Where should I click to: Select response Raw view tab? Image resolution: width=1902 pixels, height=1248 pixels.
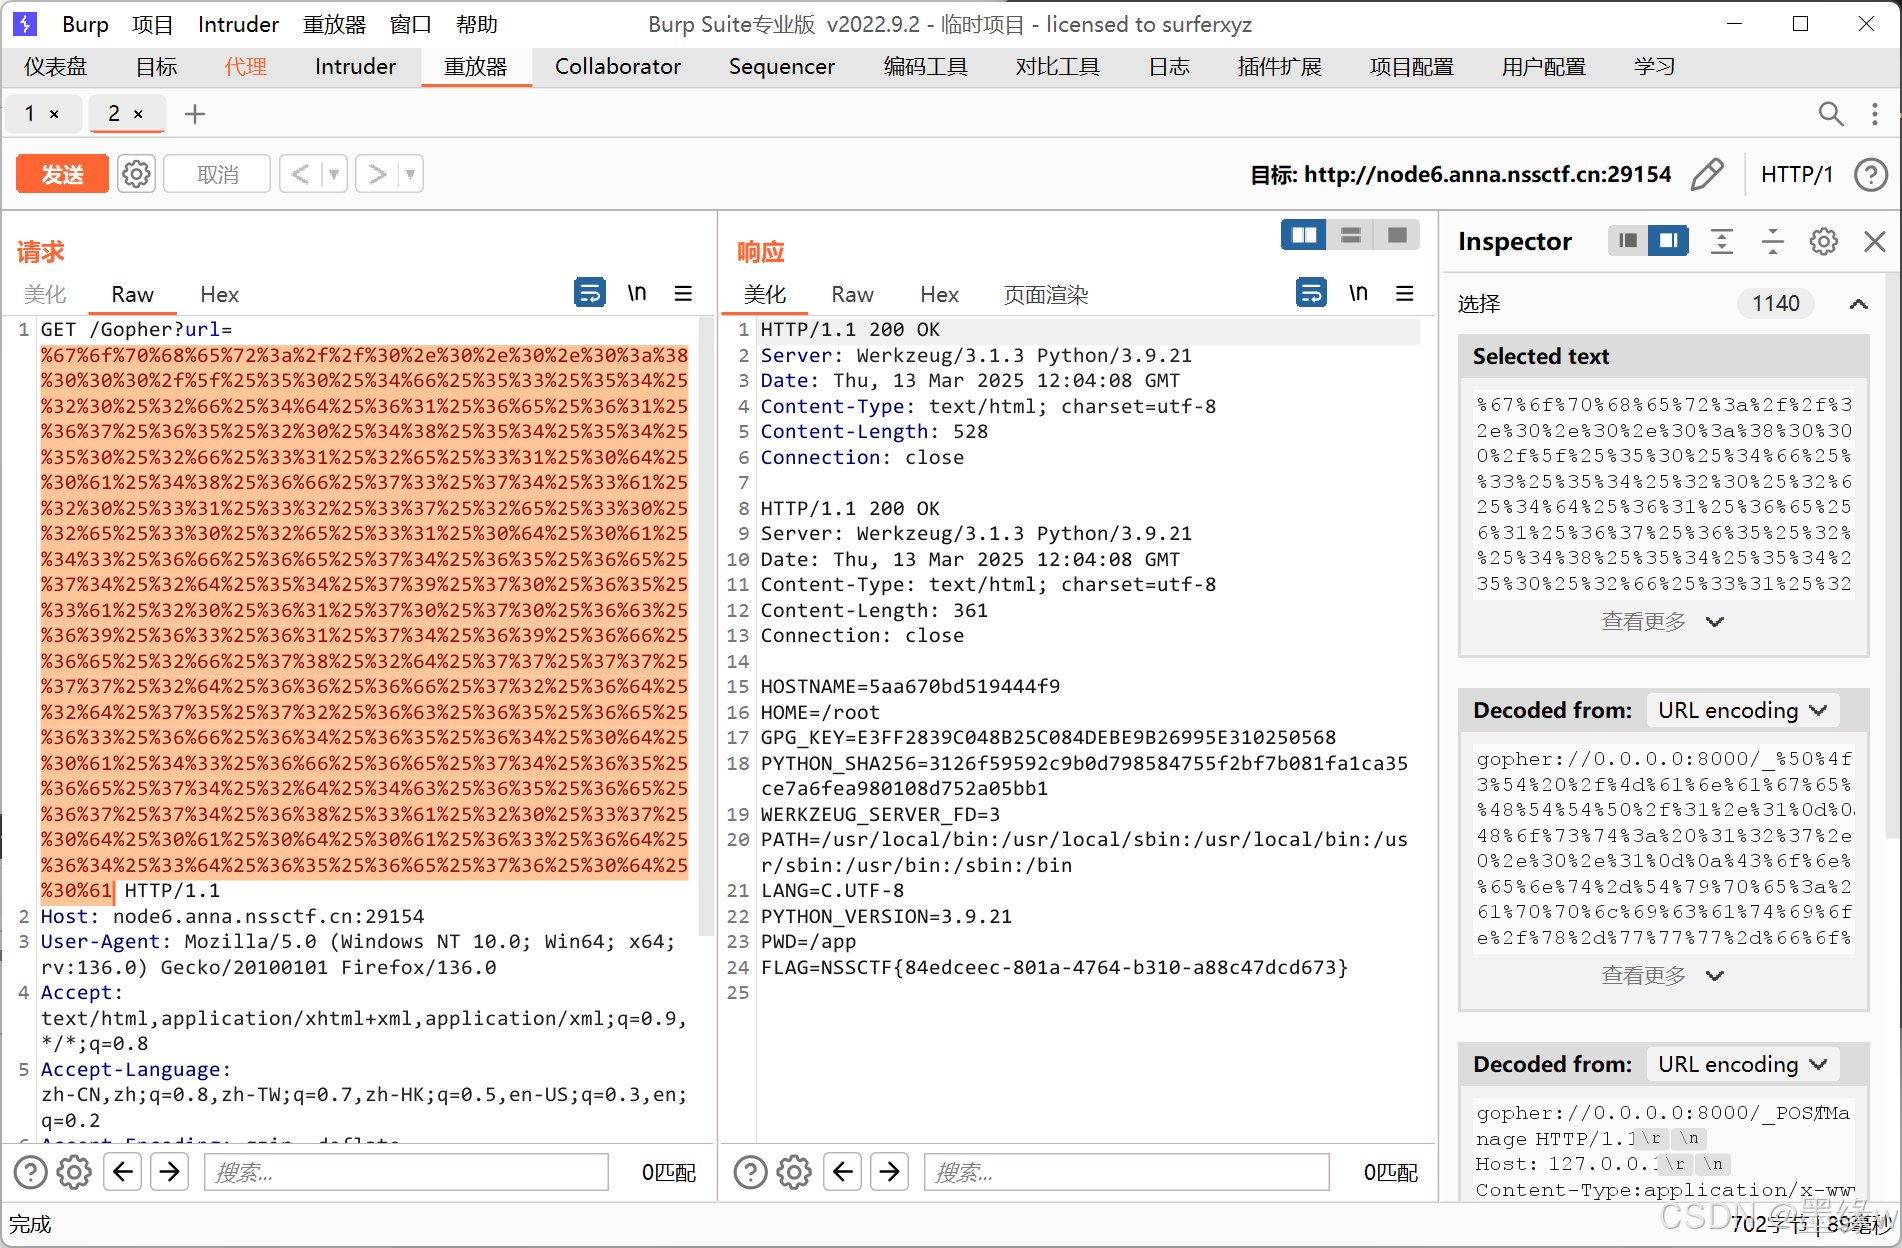pyautogui.click(x=852, y=294)
